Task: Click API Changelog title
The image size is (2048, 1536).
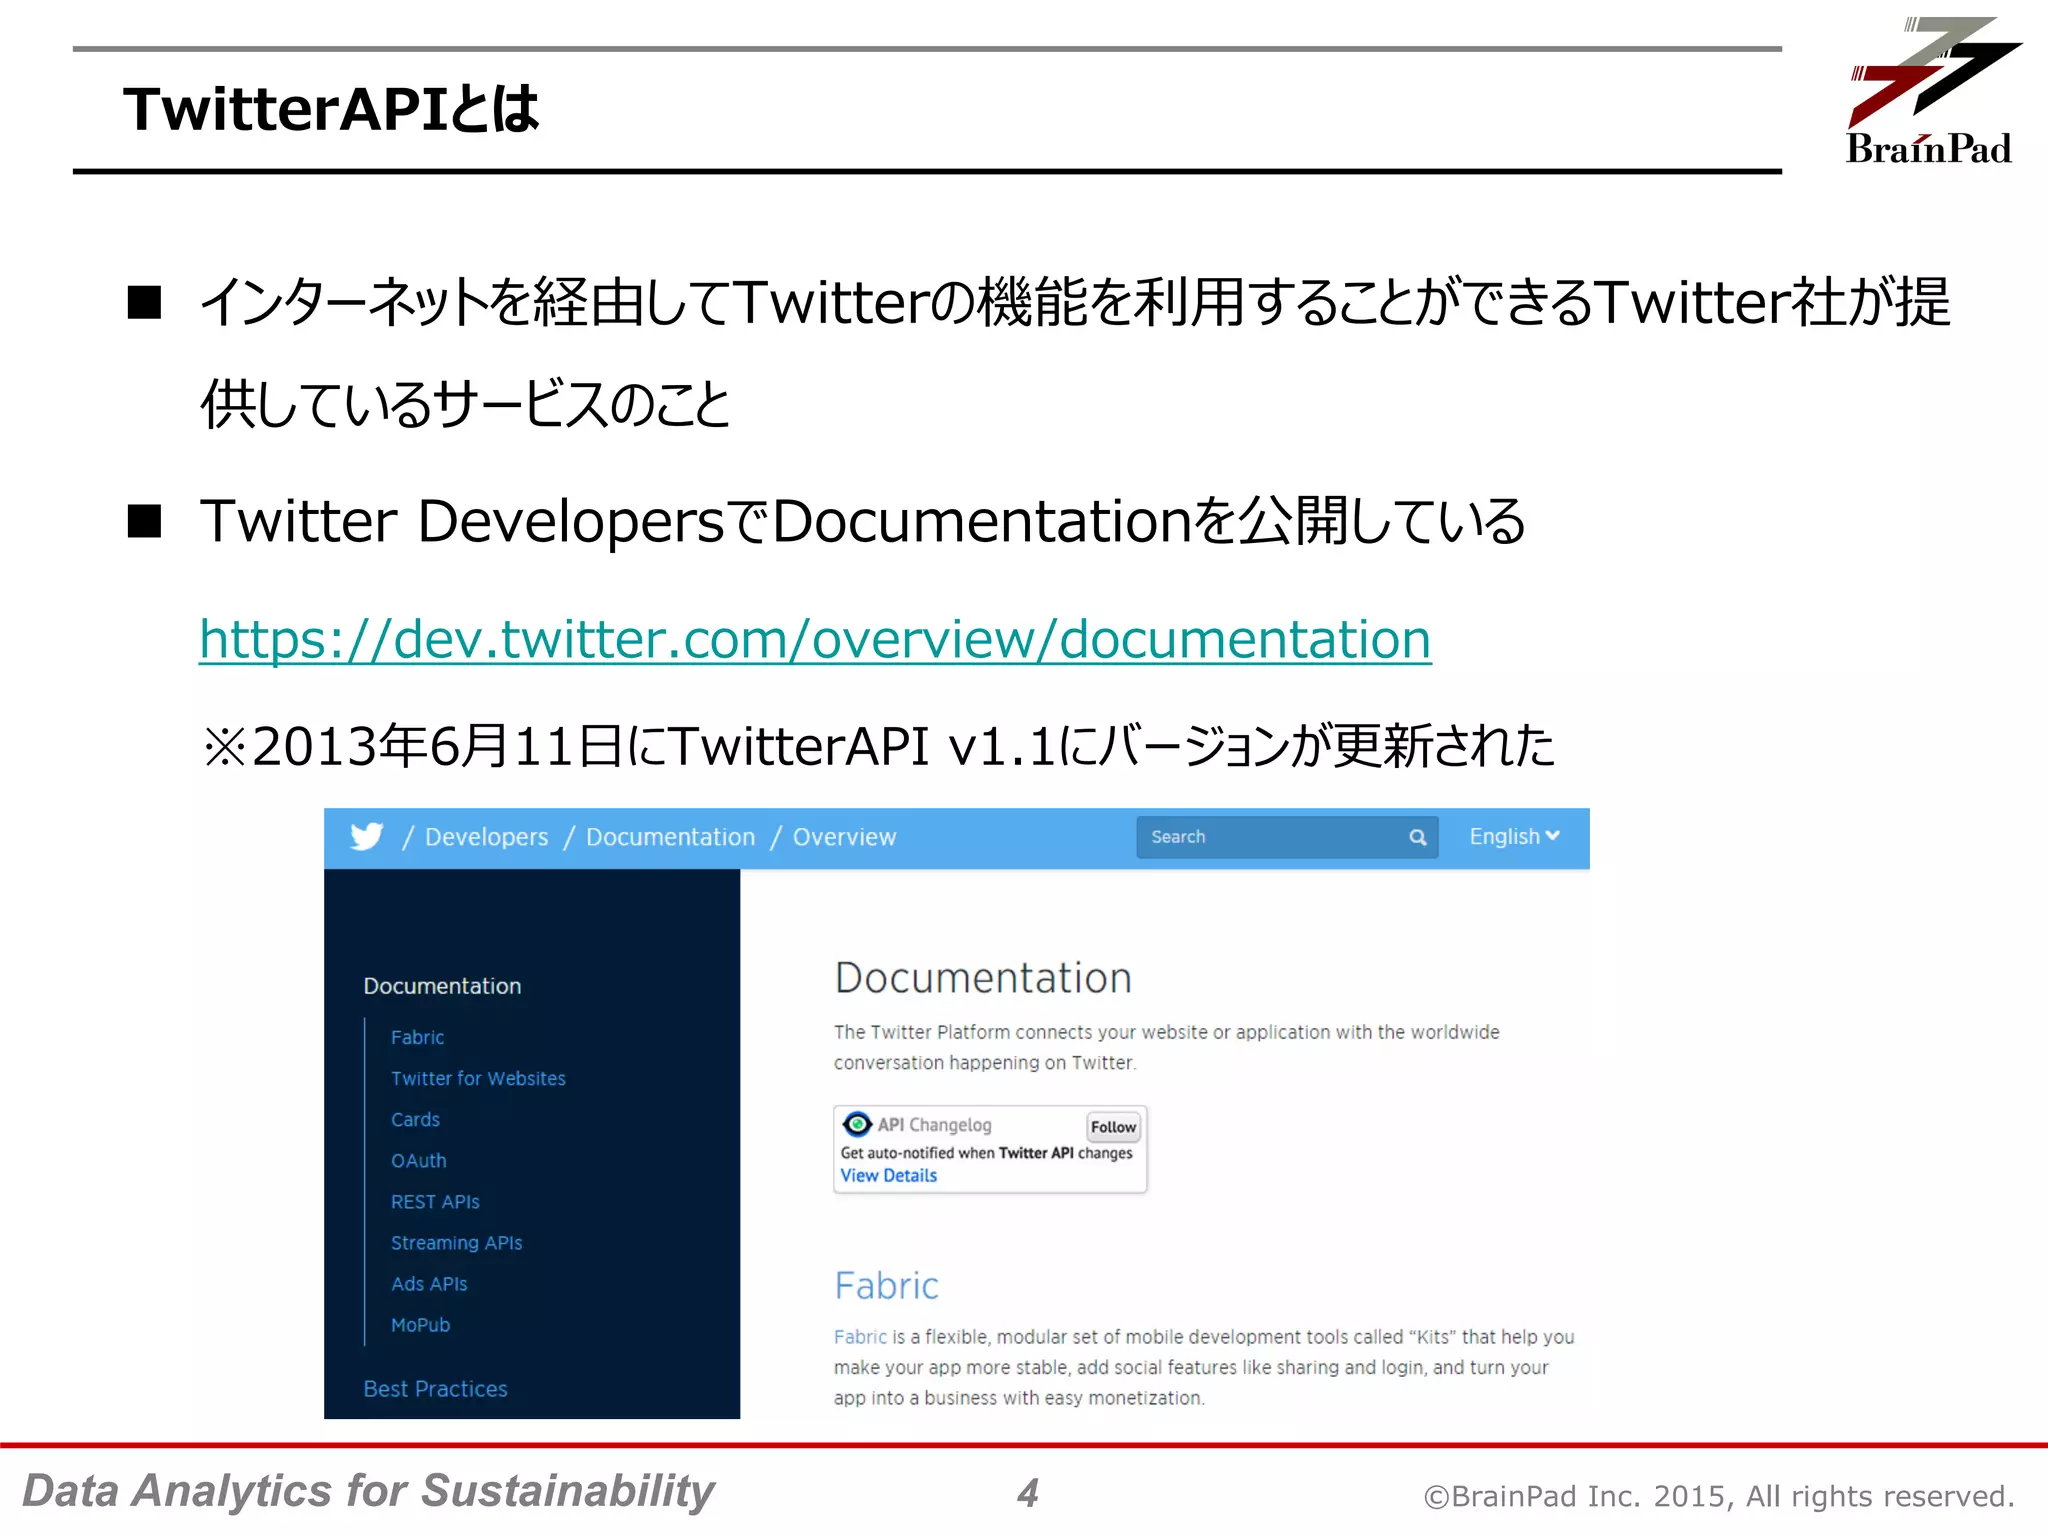Action: [x=934, y=1125]
